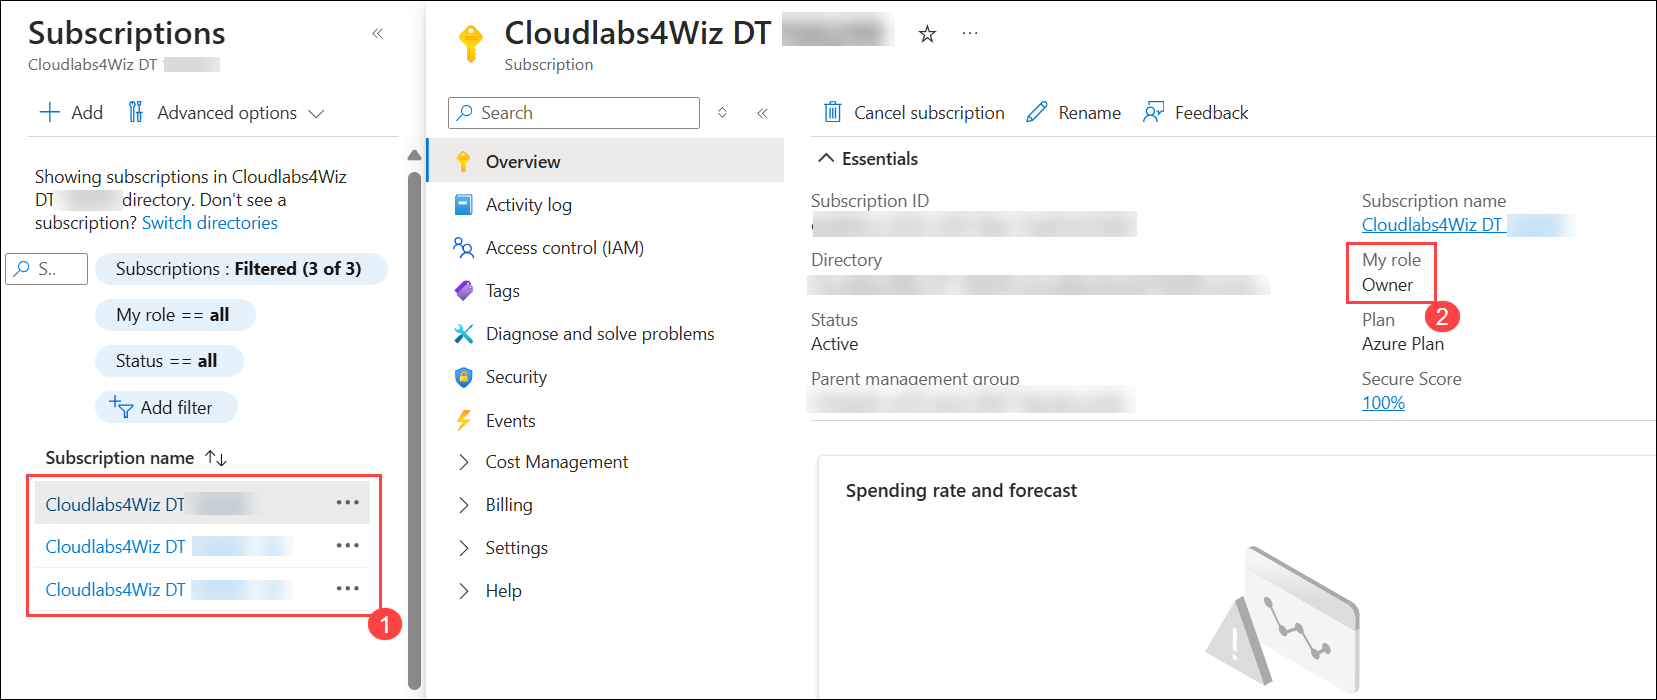Expand Billing section

click(x=463, y=504)
